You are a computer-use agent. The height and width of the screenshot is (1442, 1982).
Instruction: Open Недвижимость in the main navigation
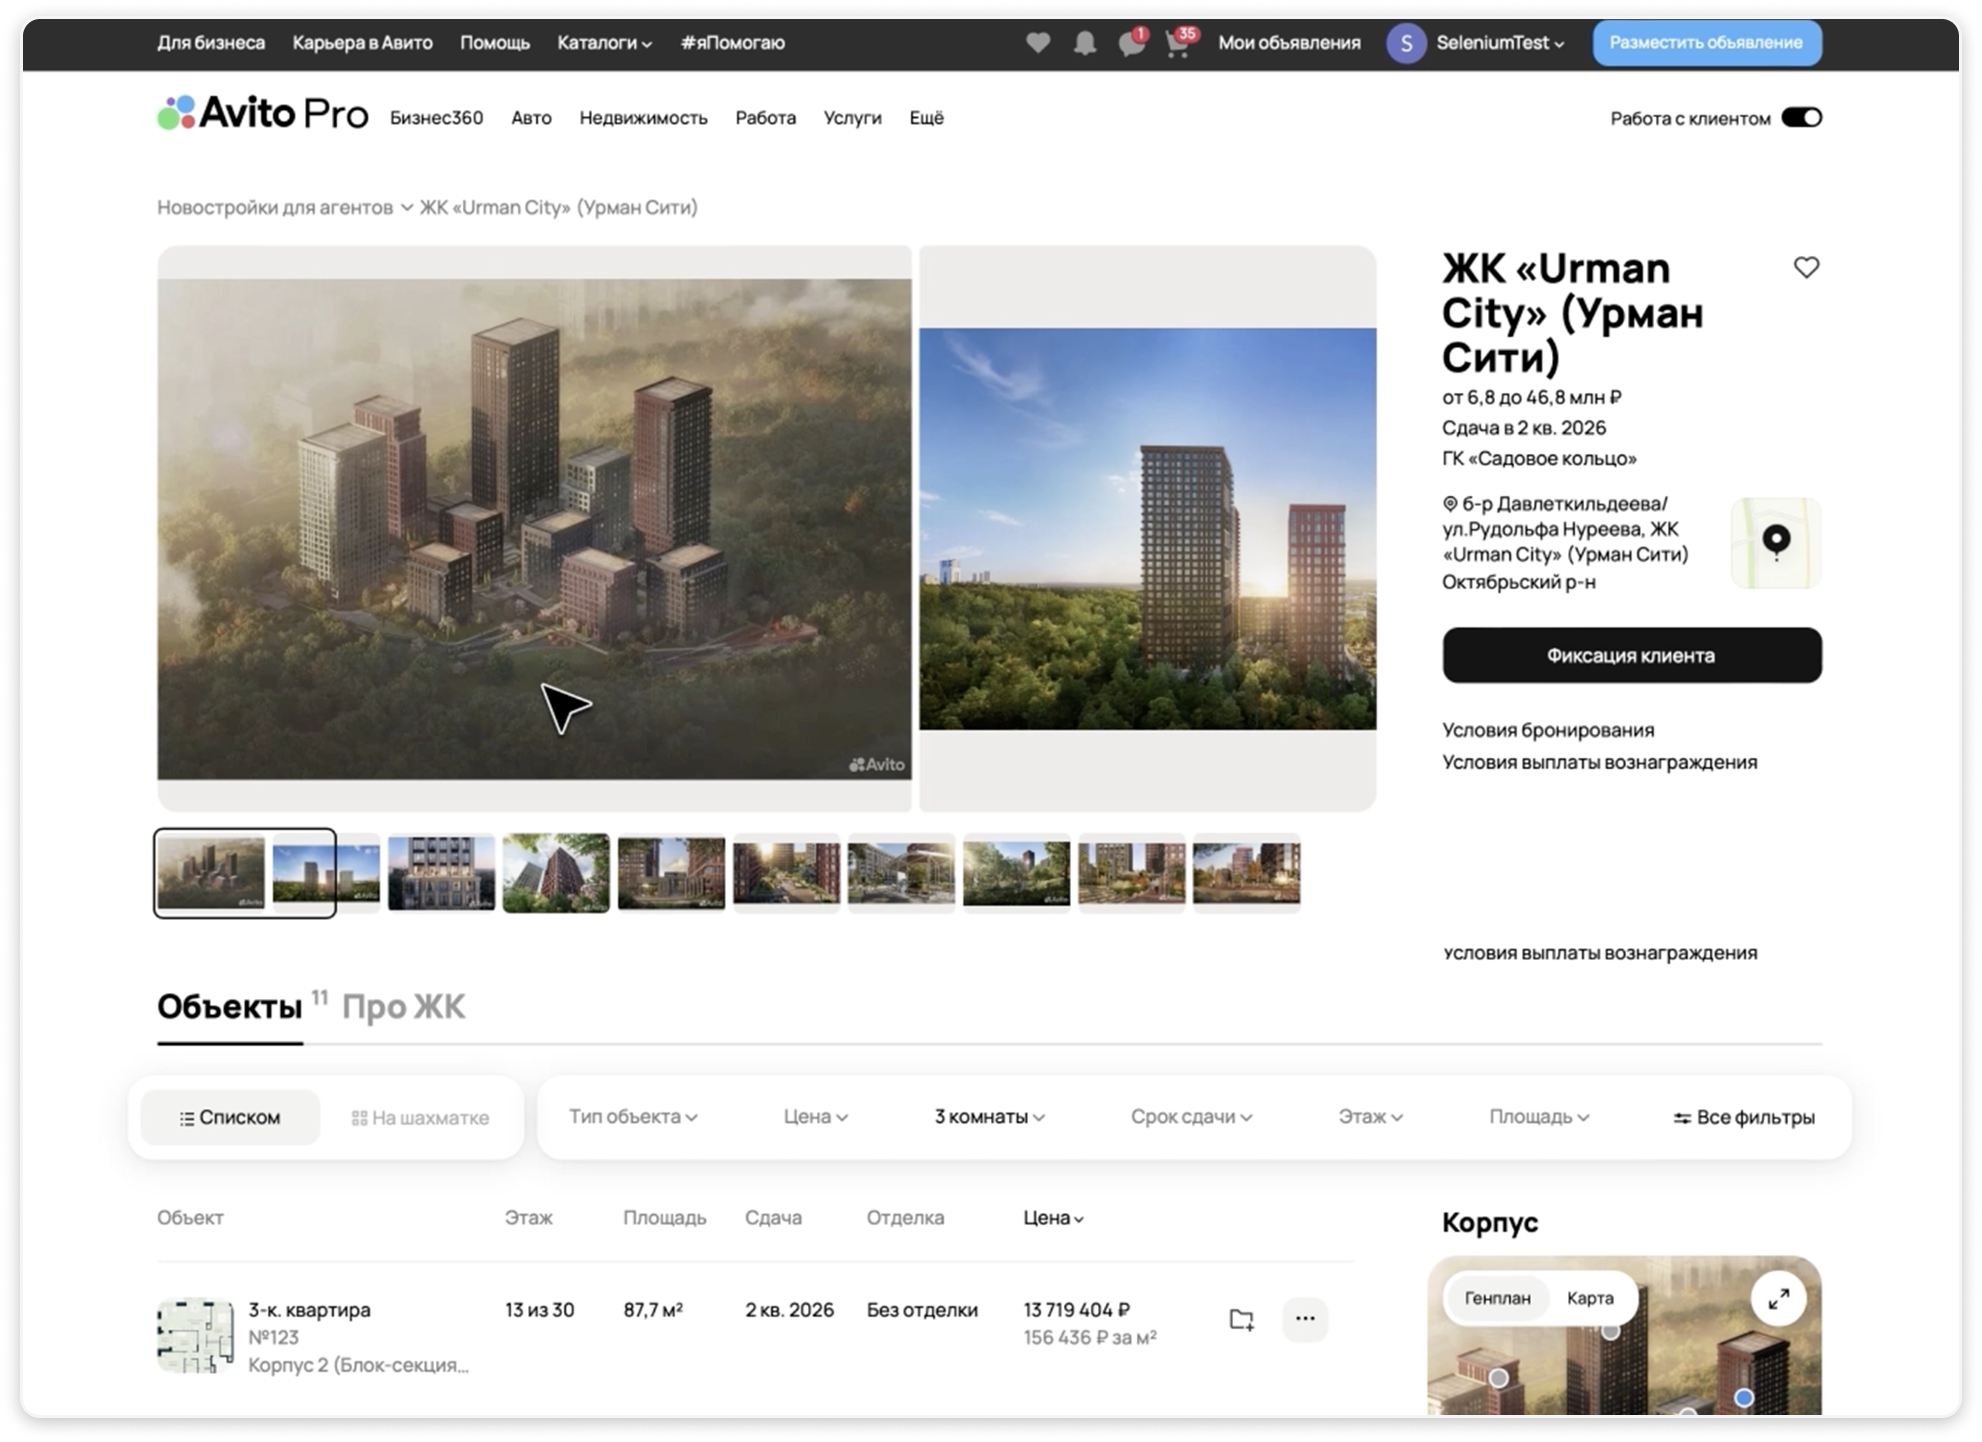tap(643, 118)
